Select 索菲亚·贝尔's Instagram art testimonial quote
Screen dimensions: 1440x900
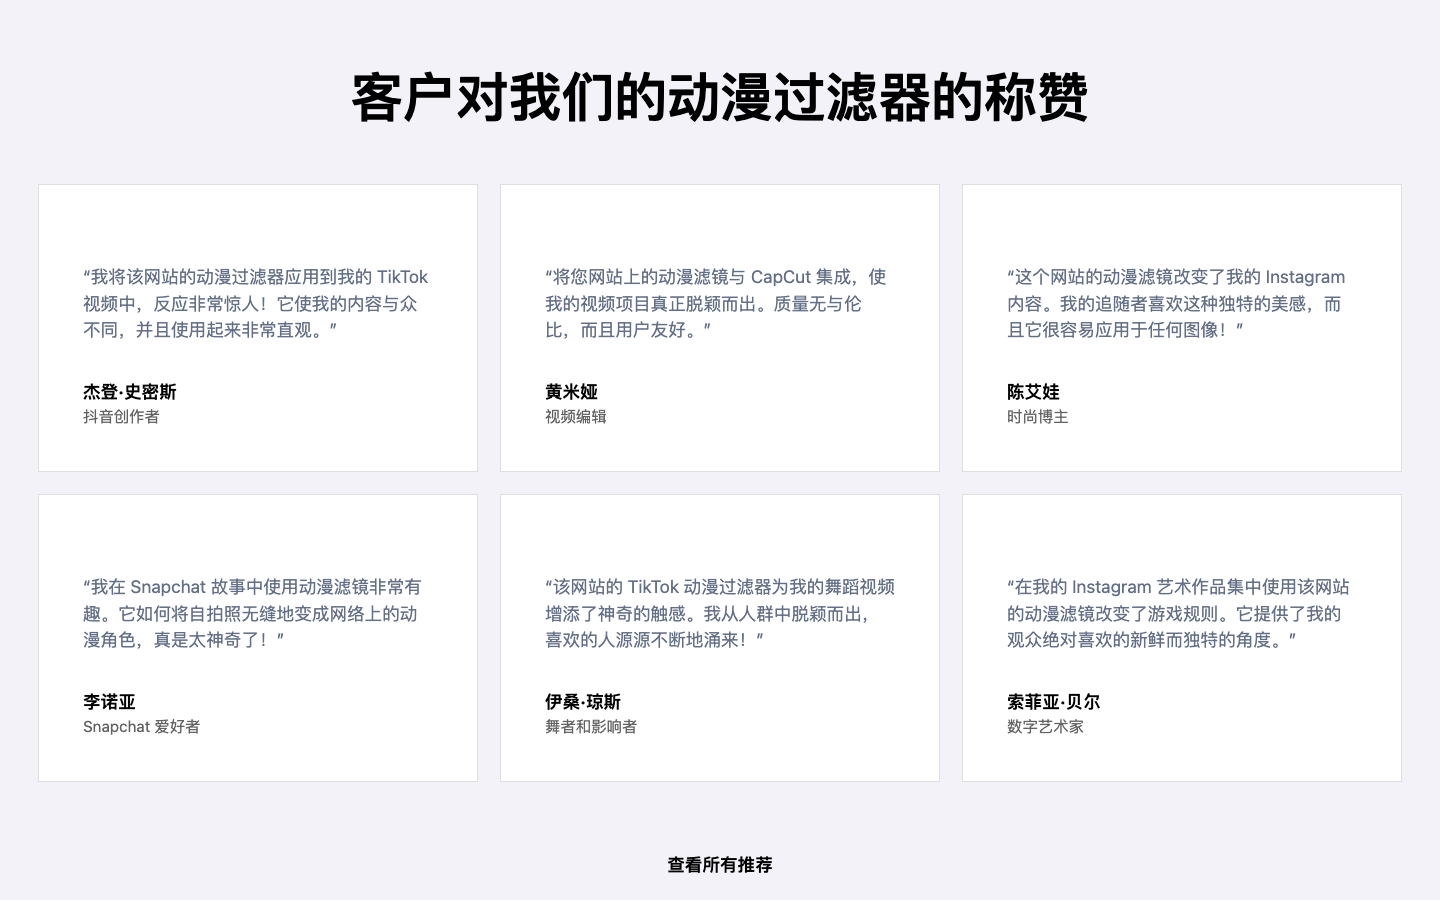coord(1178,613)
